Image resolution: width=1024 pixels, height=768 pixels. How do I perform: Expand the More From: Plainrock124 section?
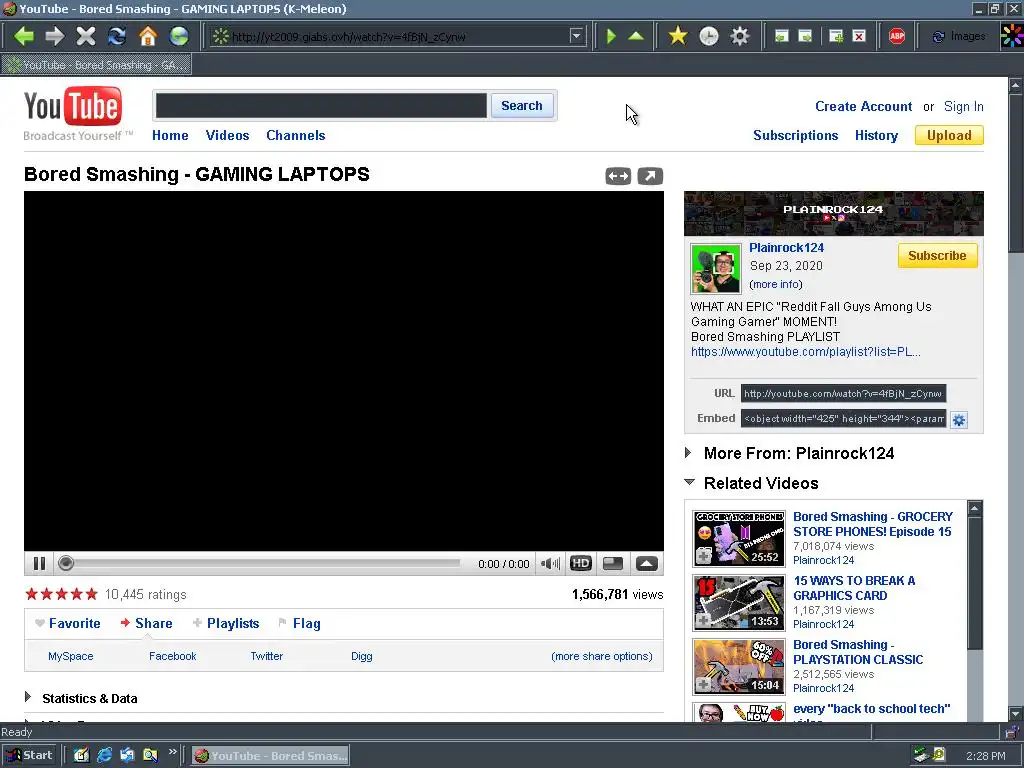pyautogui.click(x=790, y=453)
